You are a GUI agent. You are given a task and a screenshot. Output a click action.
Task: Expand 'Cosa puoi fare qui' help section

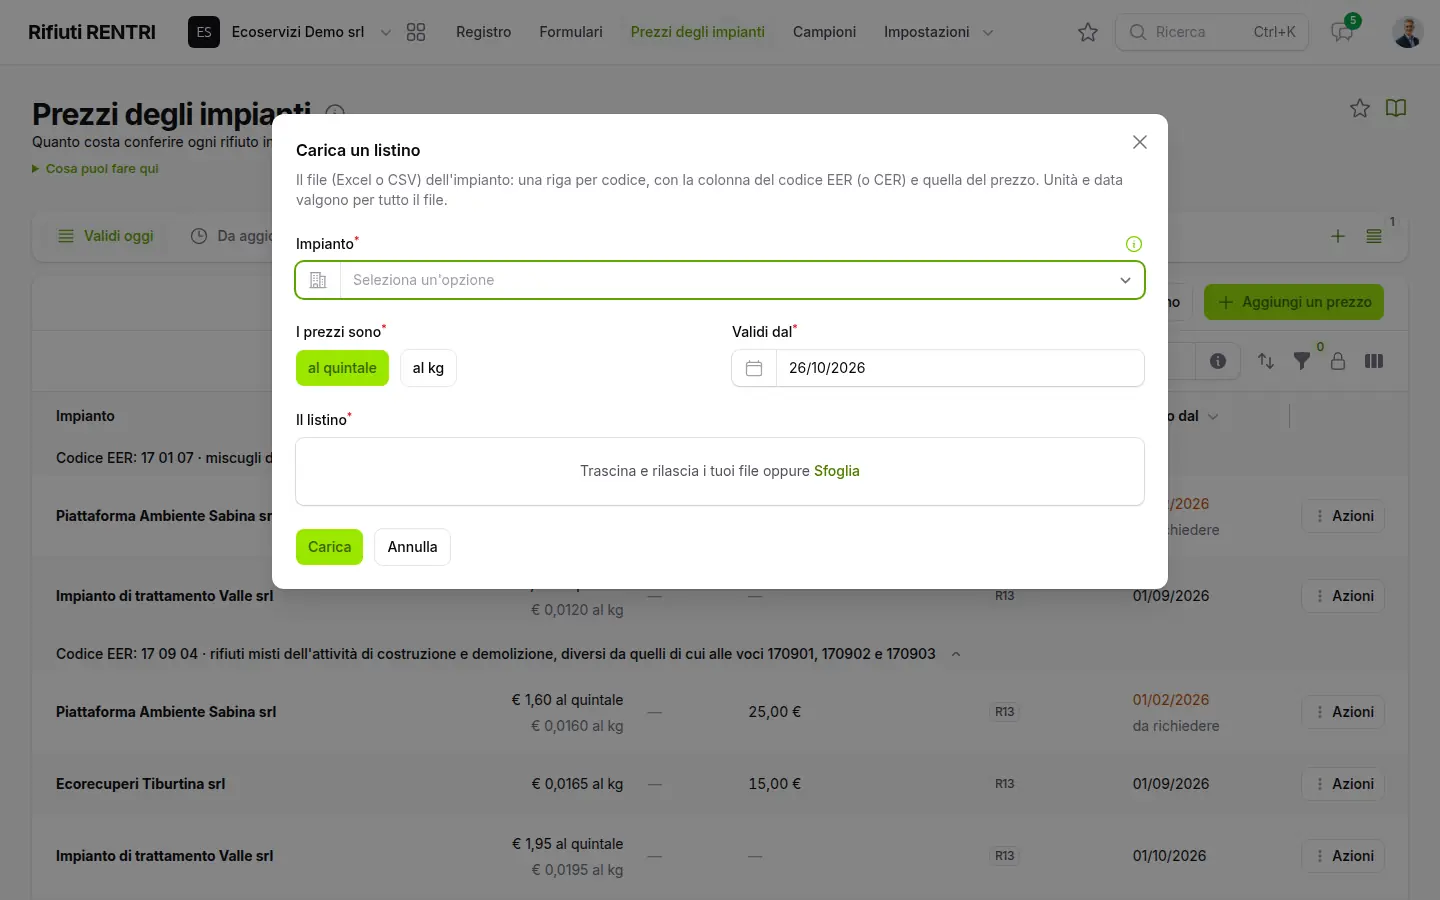[x=96, y=169]
